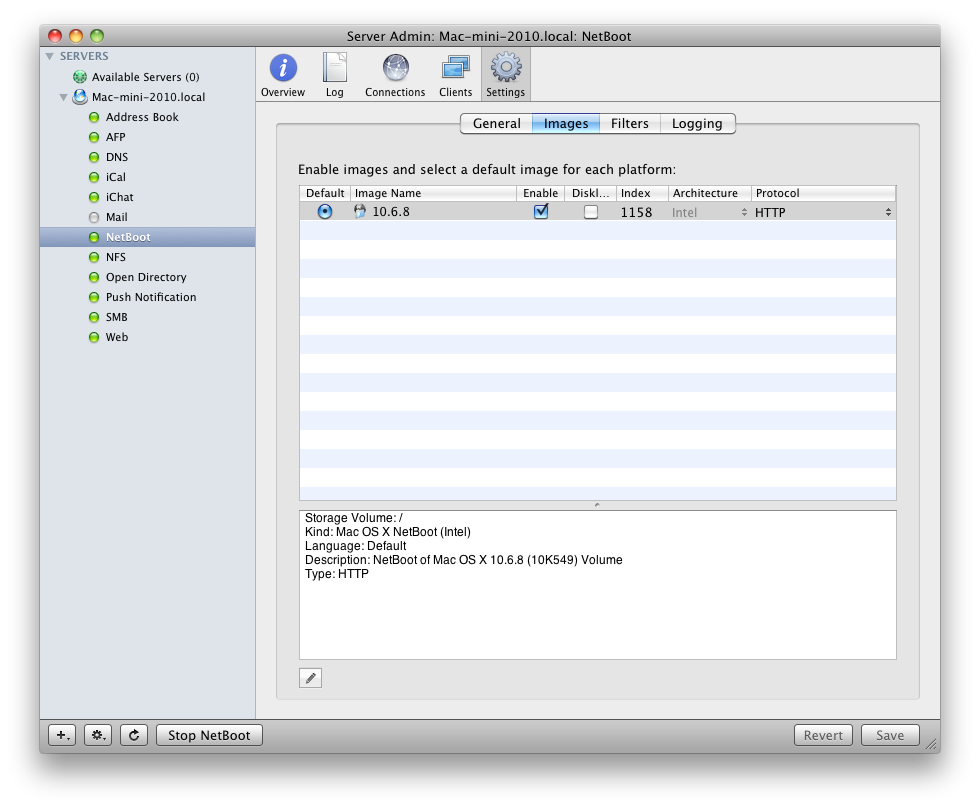Click the Open Directory status dot
The image size is (980, 808).
[94, 277]
